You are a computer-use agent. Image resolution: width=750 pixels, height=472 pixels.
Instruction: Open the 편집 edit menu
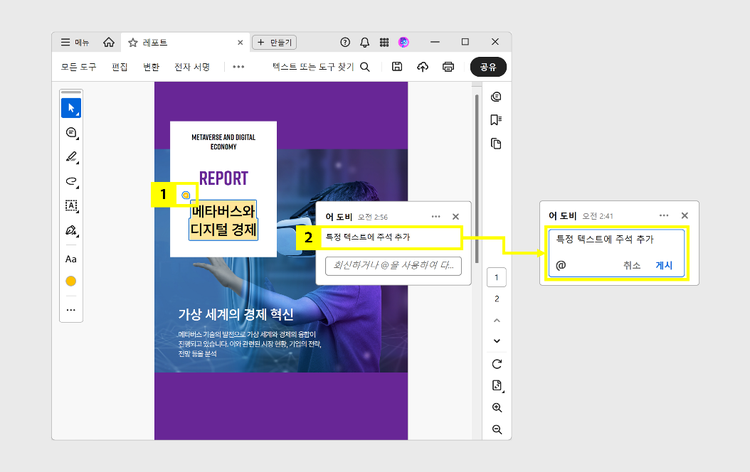(120, 67)
